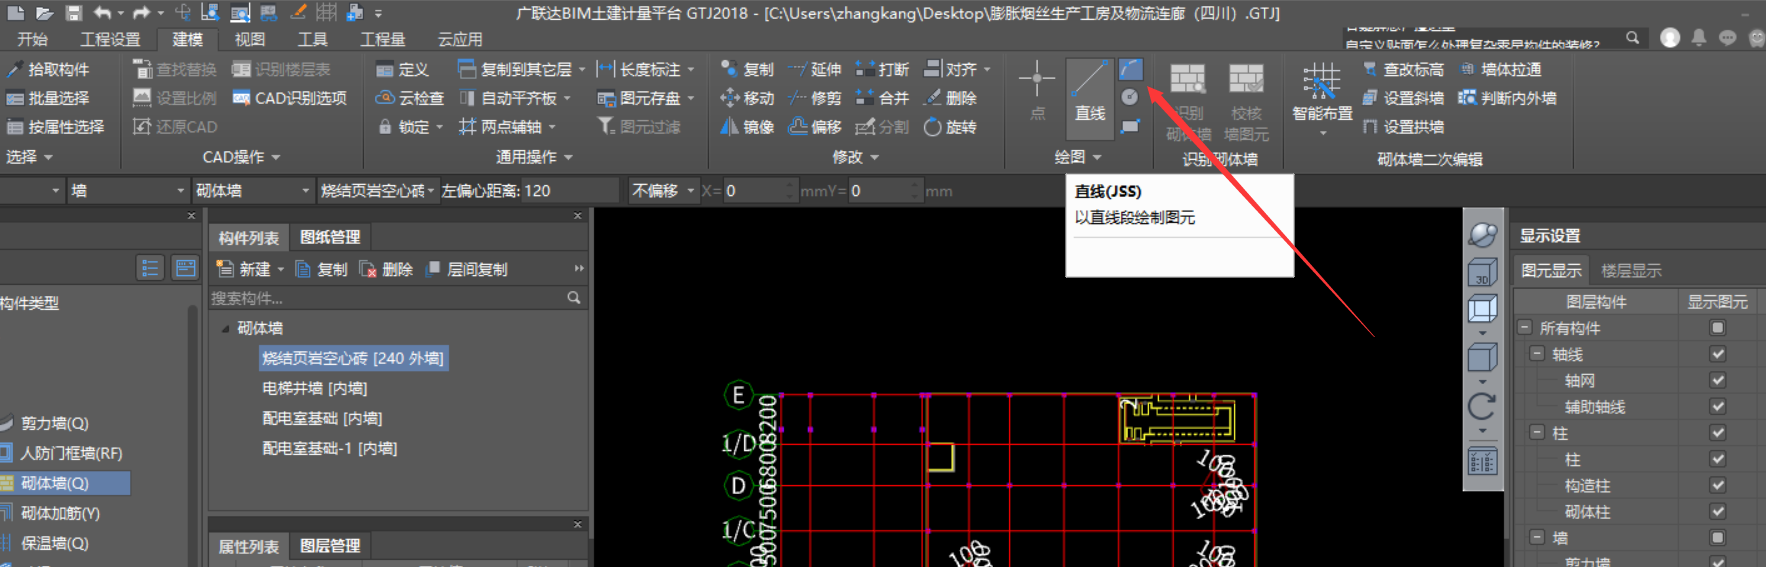Run 云检查 cloud check
Image resolution: width=1766 pixels, height=567 pixels.
coord(409,98)
